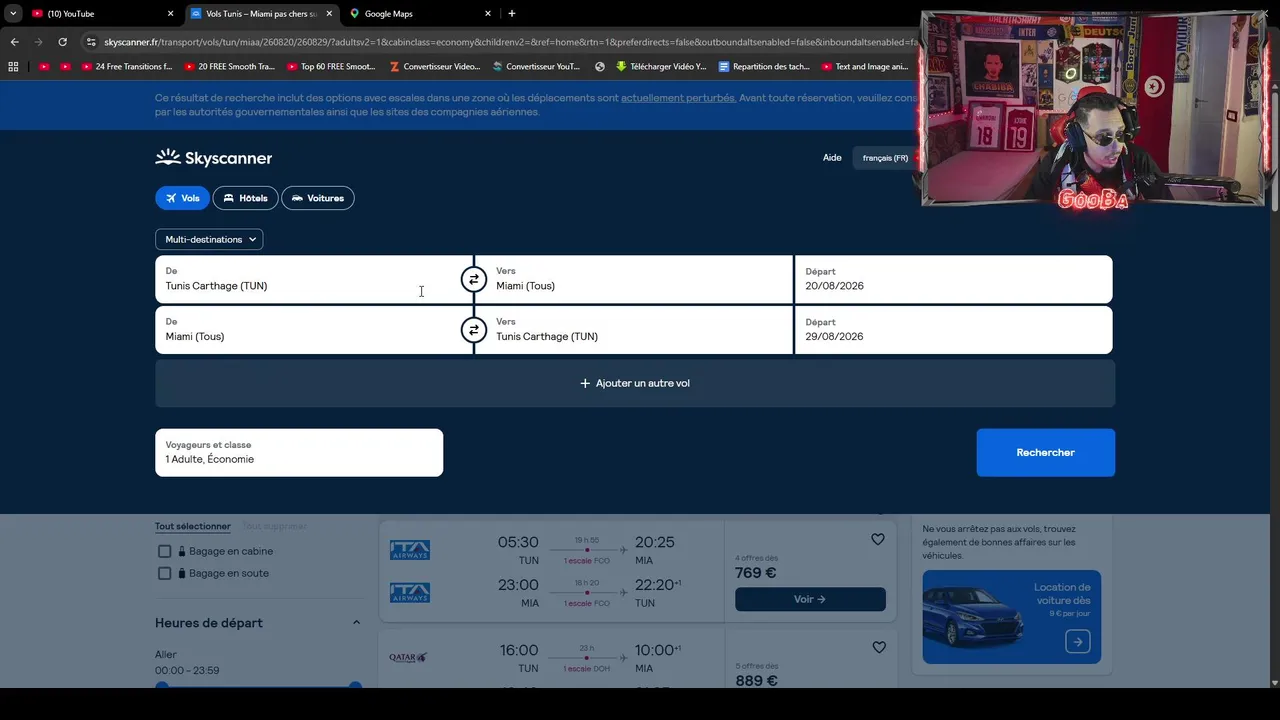Click the left handle of Aller time slider

[x=162, y=686]
